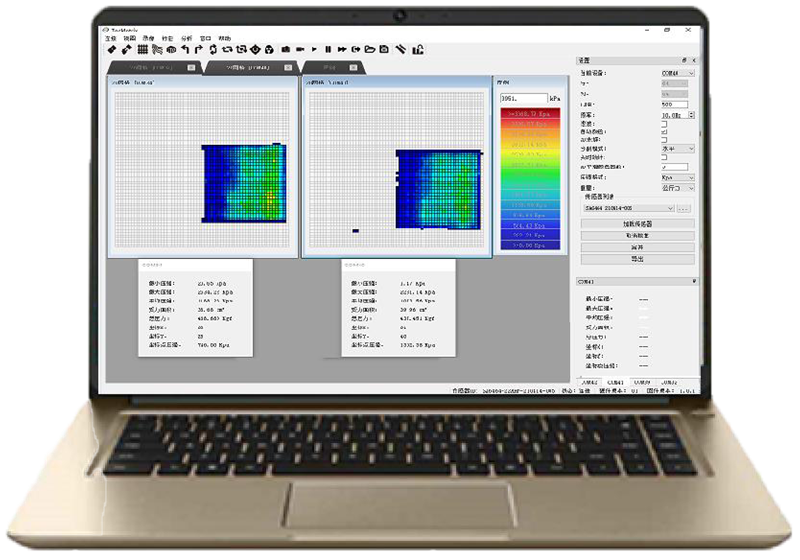Click the circular refresh arrows toolbar icon
The image size is (800, 560).
coord(213,49)
